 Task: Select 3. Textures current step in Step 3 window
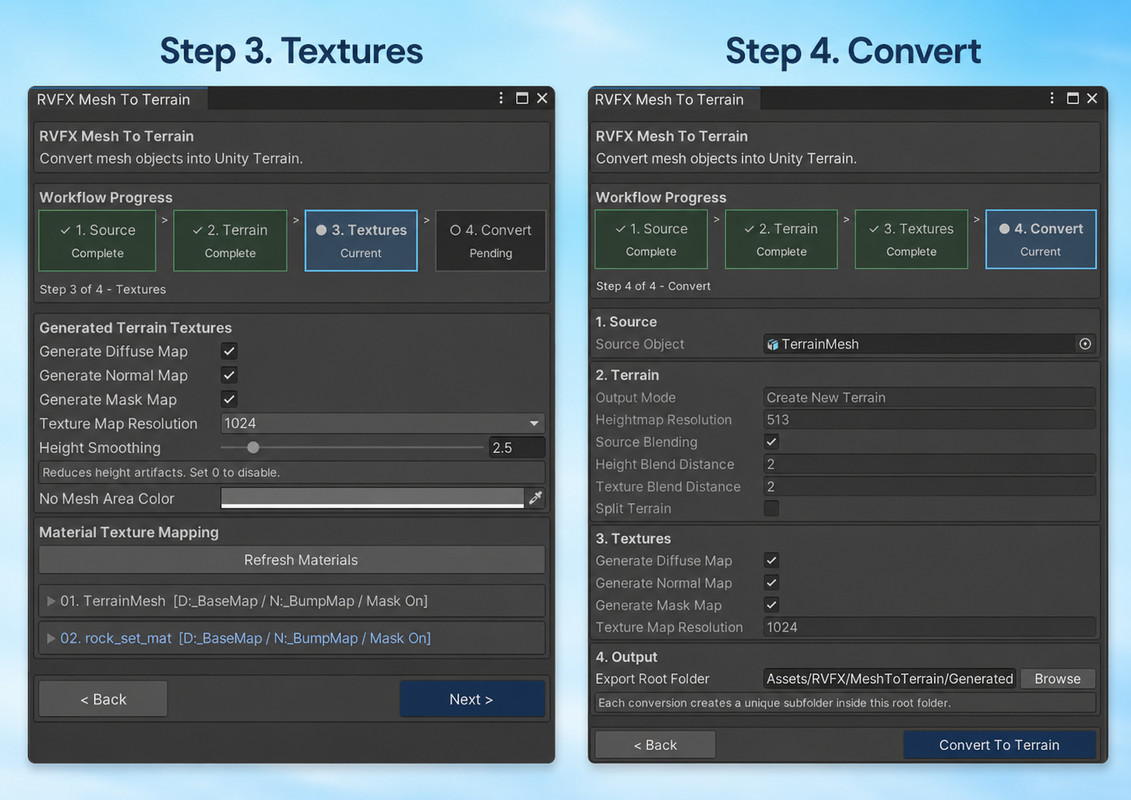pyautogui.click(x=361, y=241)
